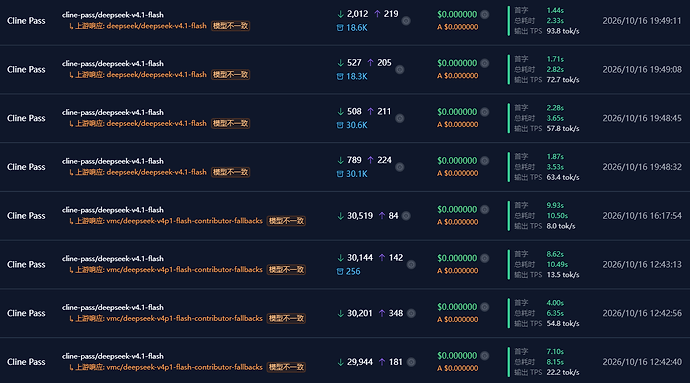This screenshot has width=690, height=383.
Task: Click the output arrow beside 219
Action: [377, 14]
